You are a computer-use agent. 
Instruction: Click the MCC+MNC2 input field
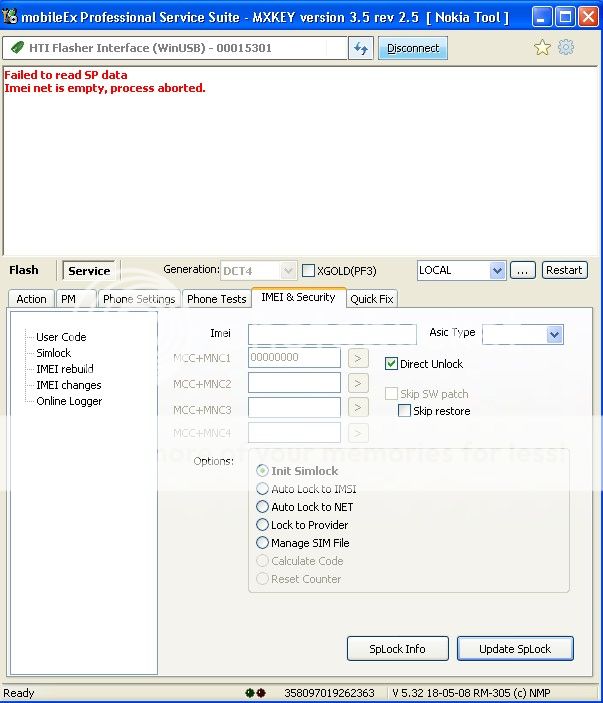pyautogui.click(x=294, y=383)
